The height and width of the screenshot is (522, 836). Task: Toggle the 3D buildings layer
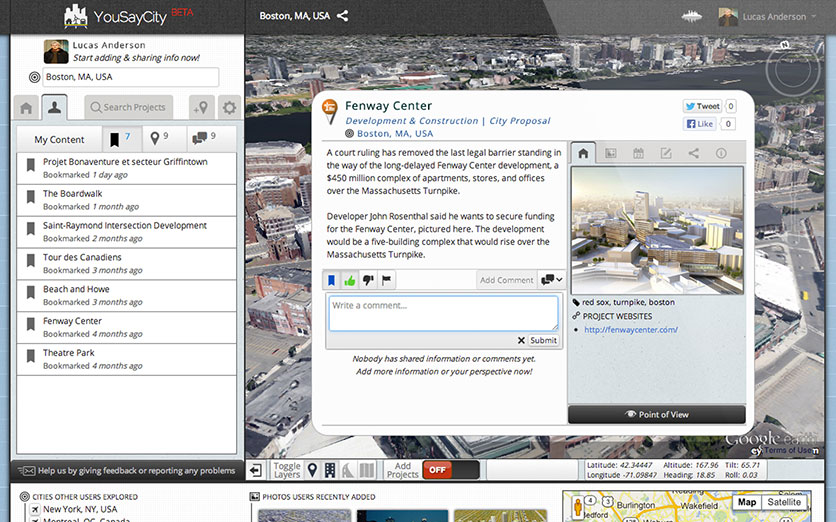click(330, 470)
